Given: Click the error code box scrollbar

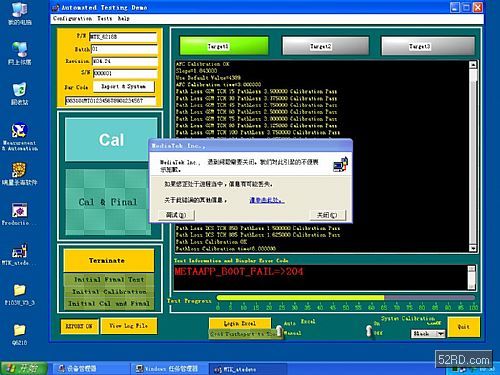Looking at the screenshot, I should click(x=471, y=277).
